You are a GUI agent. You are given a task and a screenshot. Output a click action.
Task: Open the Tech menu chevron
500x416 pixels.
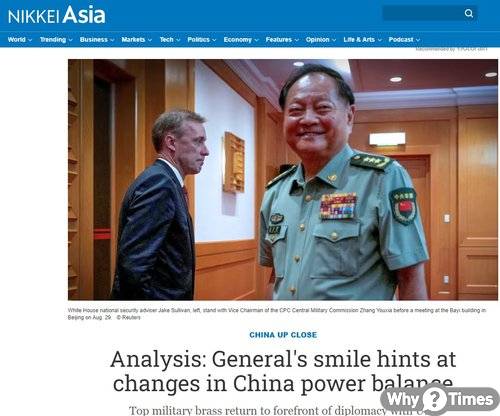click(x=178, y=40)
